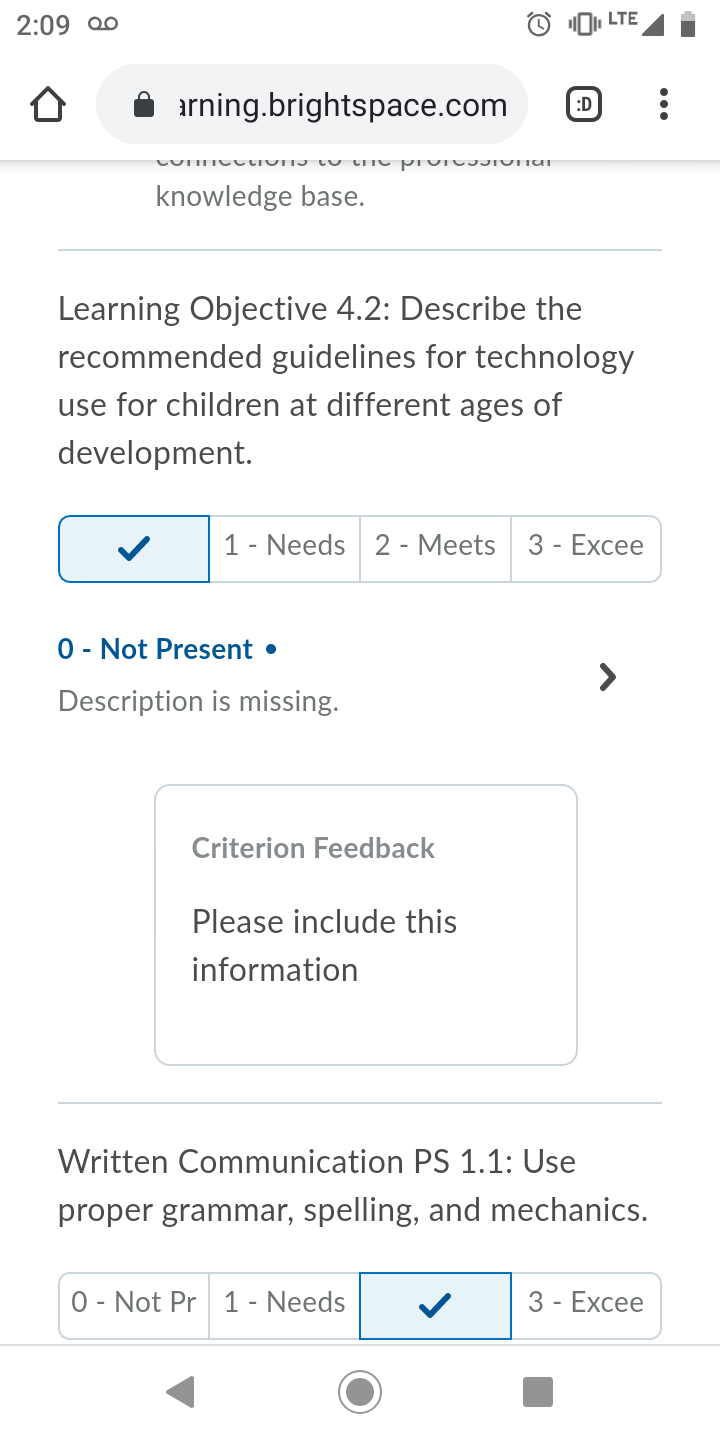Open Chrome's three-dot overflow menu
Viewport: 720px width, 1440px height.
(x=663, y=104)
